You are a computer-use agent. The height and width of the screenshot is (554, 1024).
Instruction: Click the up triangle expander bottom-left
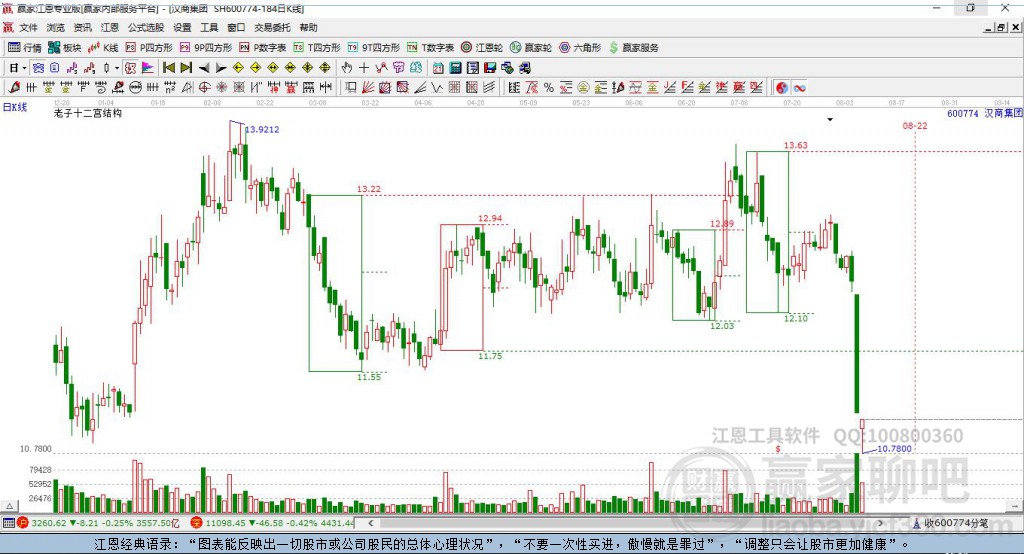click(x=9, y=506)
